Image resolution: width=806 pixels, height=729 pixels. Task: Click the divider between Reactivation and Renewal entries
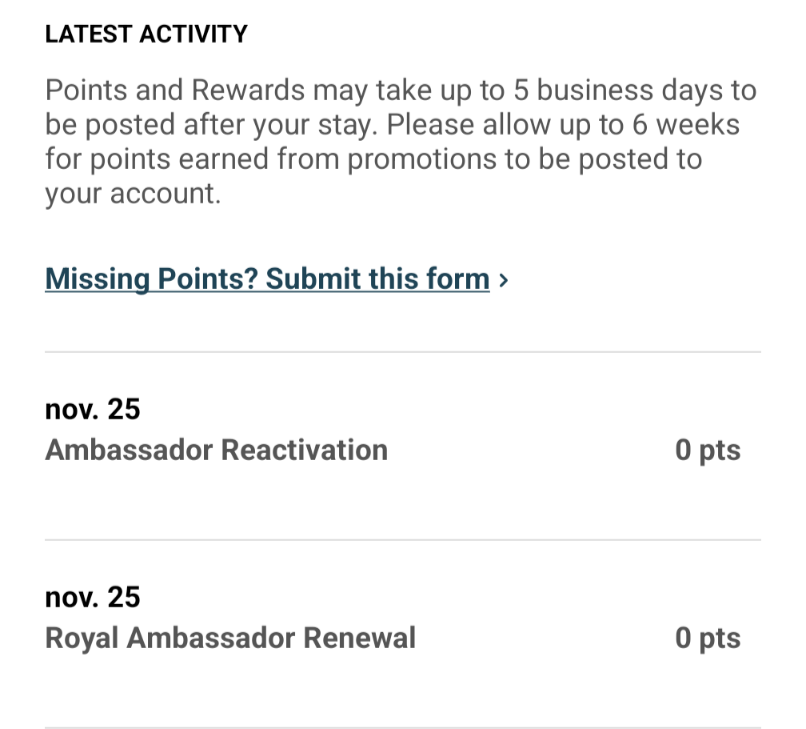click(402, 540)
